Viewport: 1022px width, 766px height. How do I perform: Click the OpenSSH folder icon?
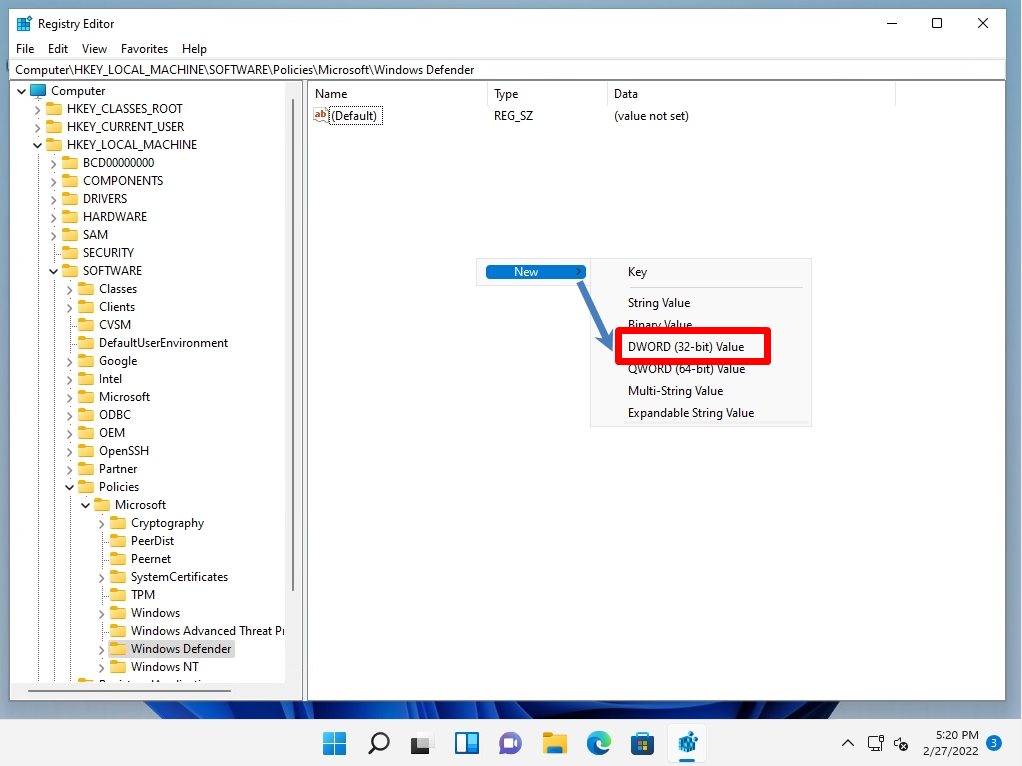coord(86,450)
